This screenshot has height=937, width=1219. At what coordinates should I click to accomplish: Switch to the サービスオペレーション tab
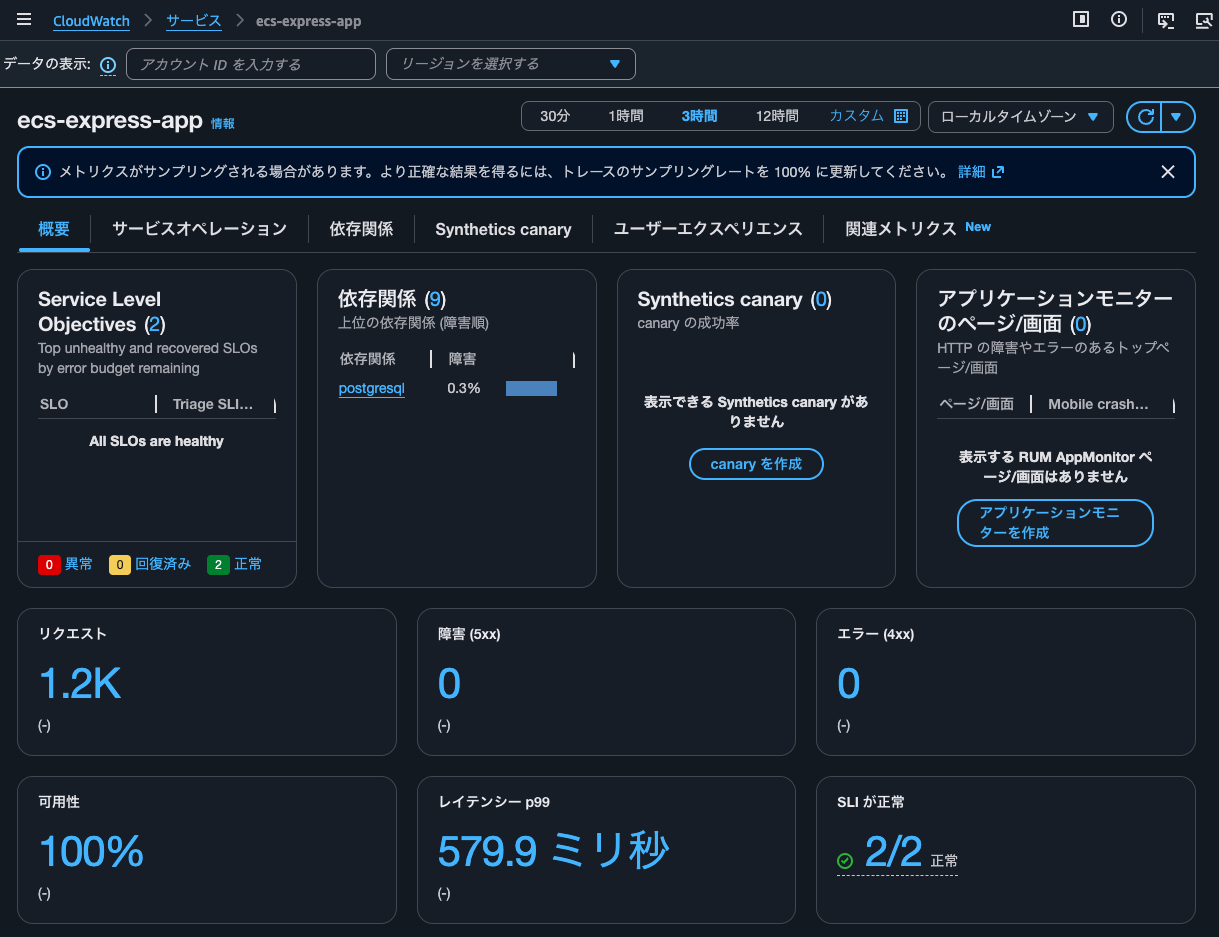(197, 229)
